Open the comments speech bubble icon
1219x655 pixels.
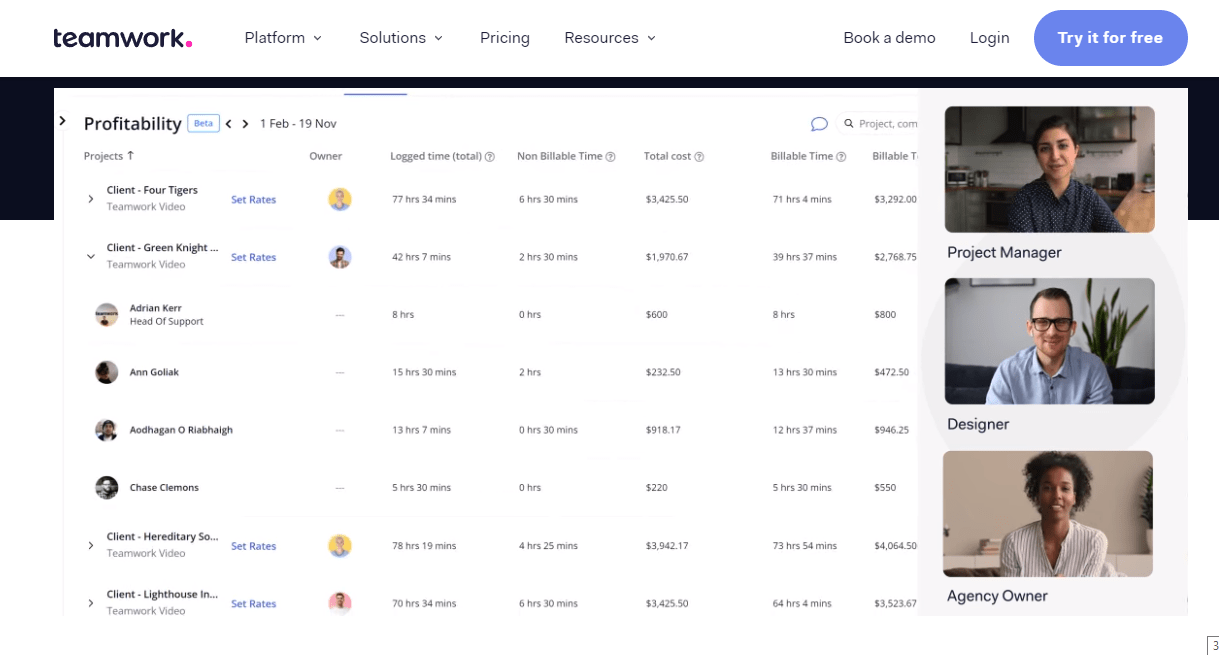tap(819, 124)
